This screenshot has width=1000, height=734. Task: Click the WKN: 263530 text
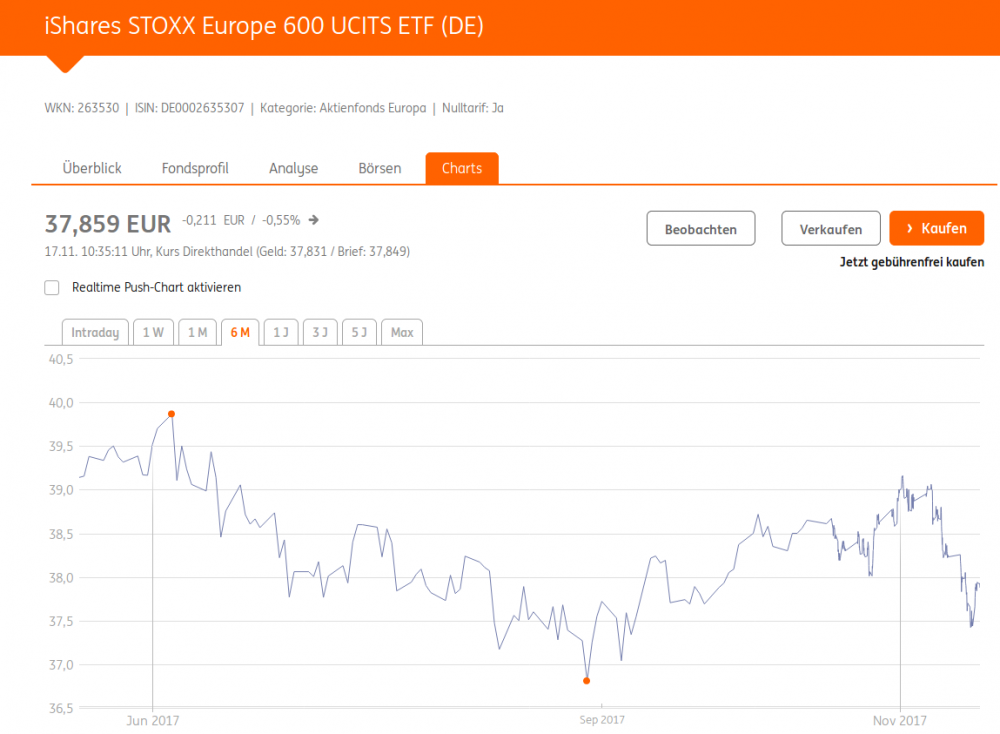(x=82, y=108)
